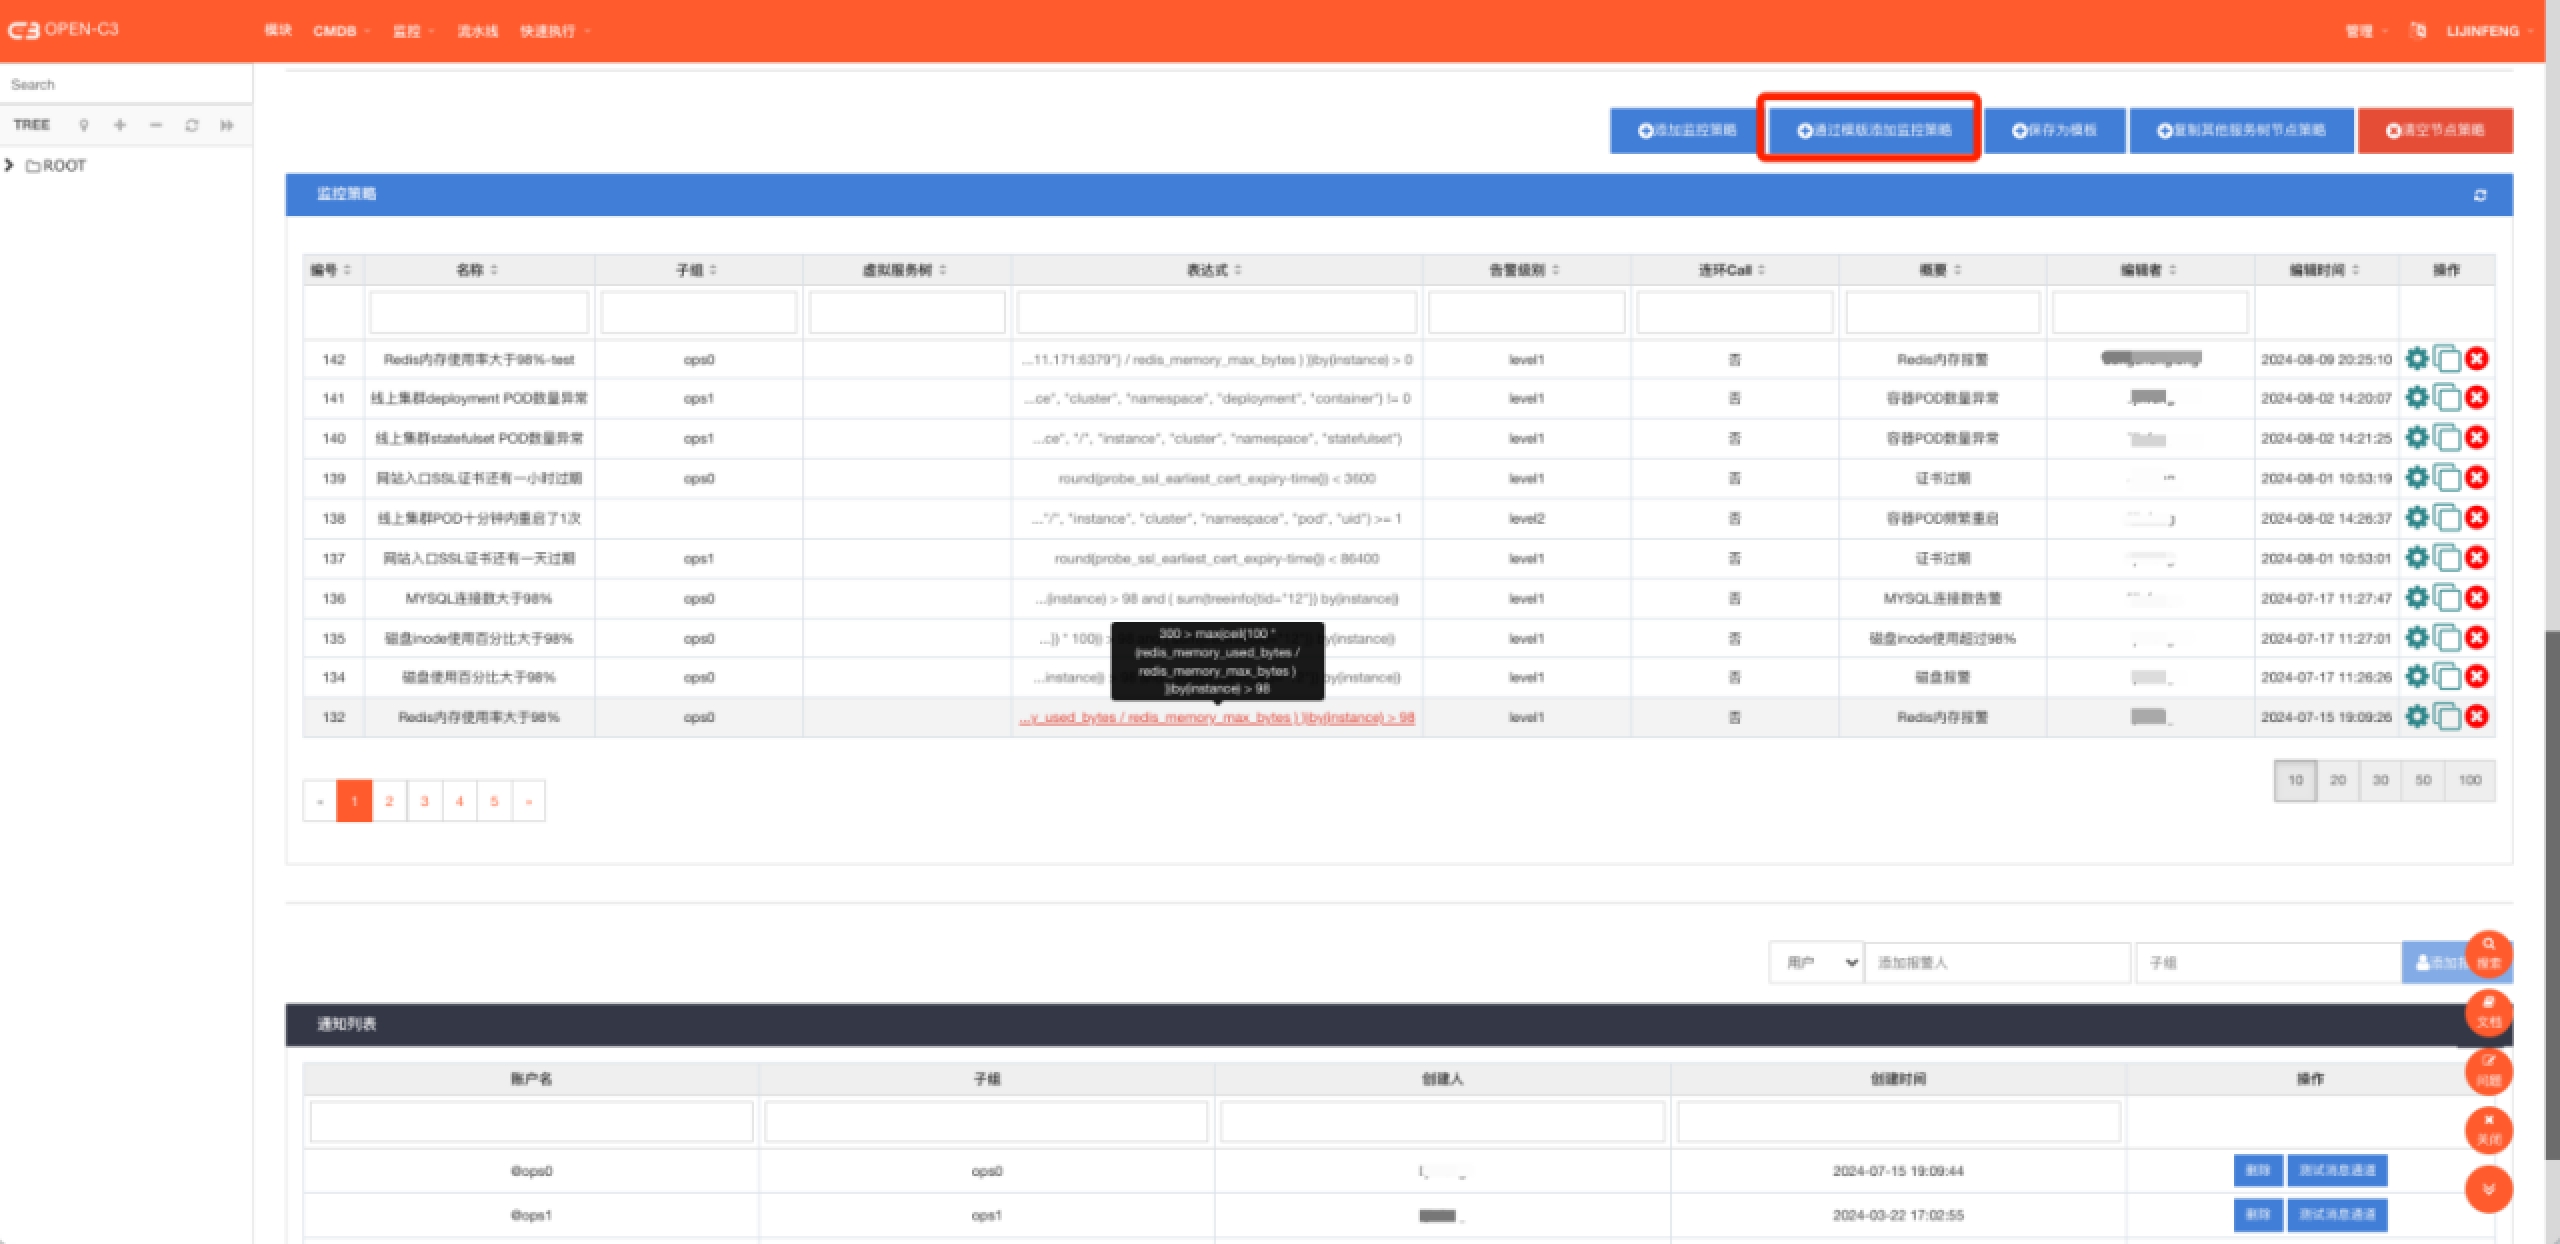Open the 用户 type dropdown
Screen dimensions: 2560x1244
tap(1816, 962)
